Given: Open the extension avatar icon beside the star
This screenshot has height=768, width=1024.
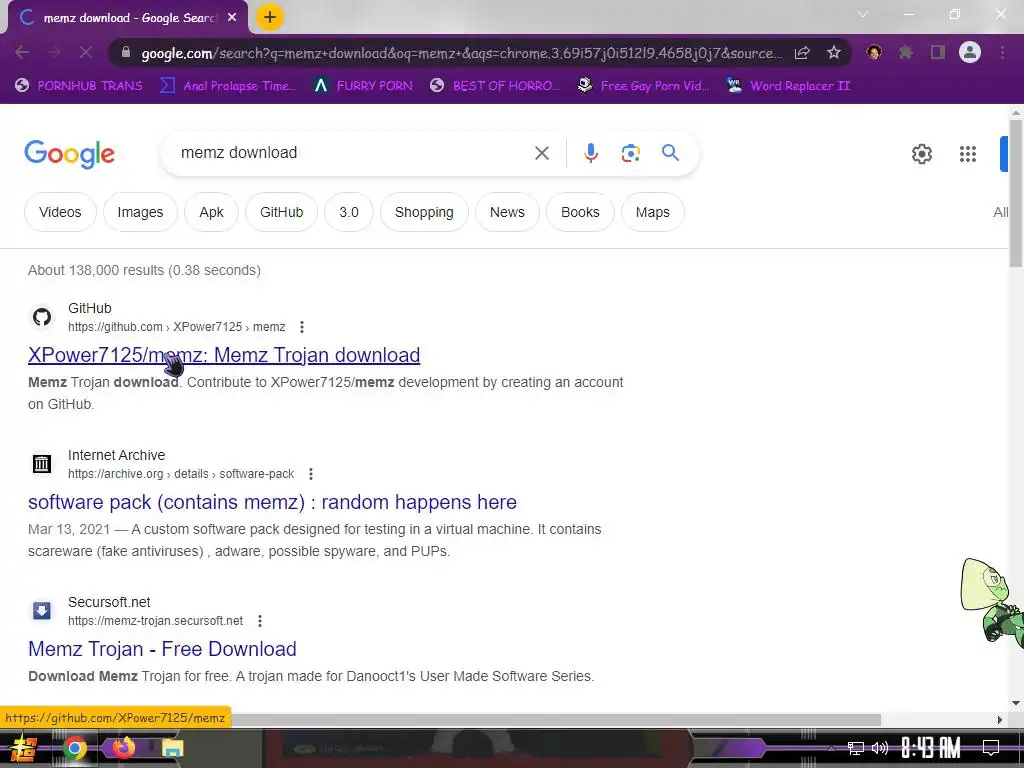Looking at the screenshot, I should 874,52.
